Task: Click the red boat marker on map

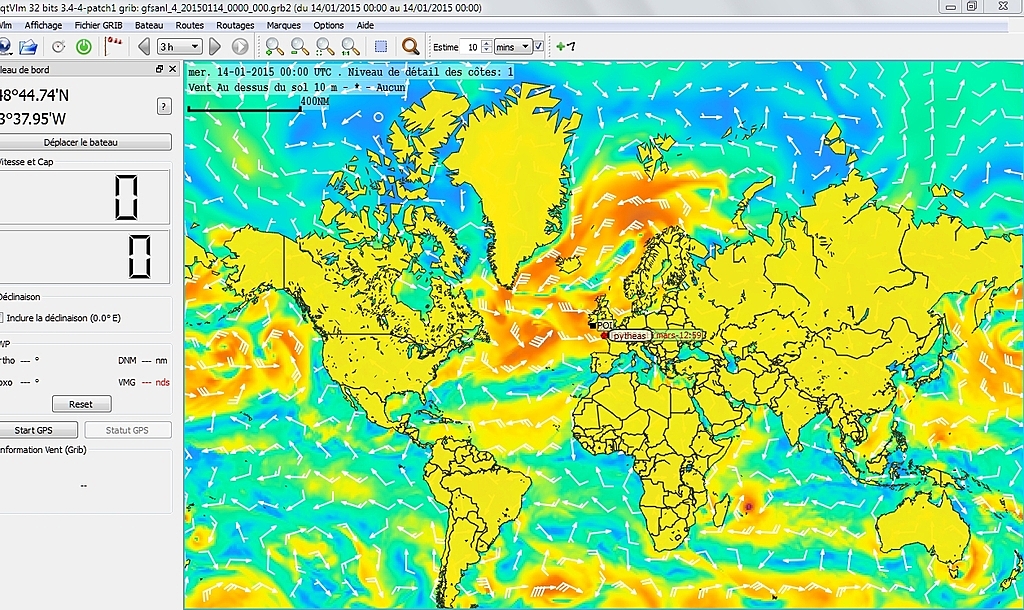Action: (x=605, y=336)
